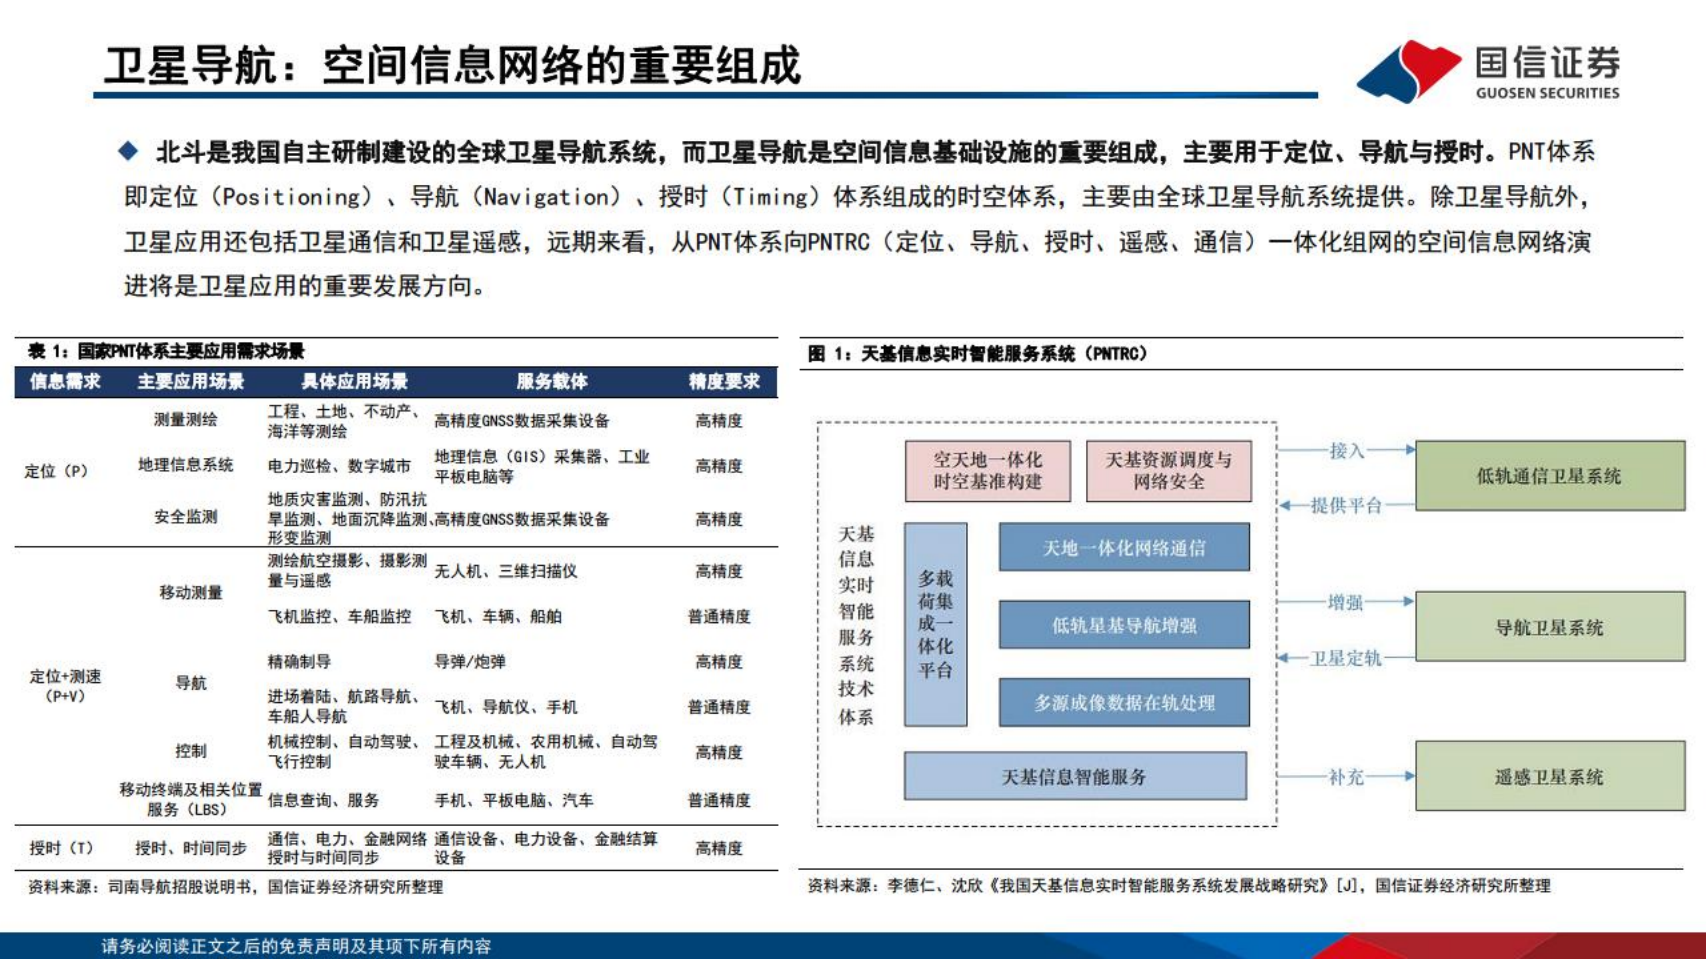
Task: Select the blue diamond bullet icon
Action: [x=125, y=150]
